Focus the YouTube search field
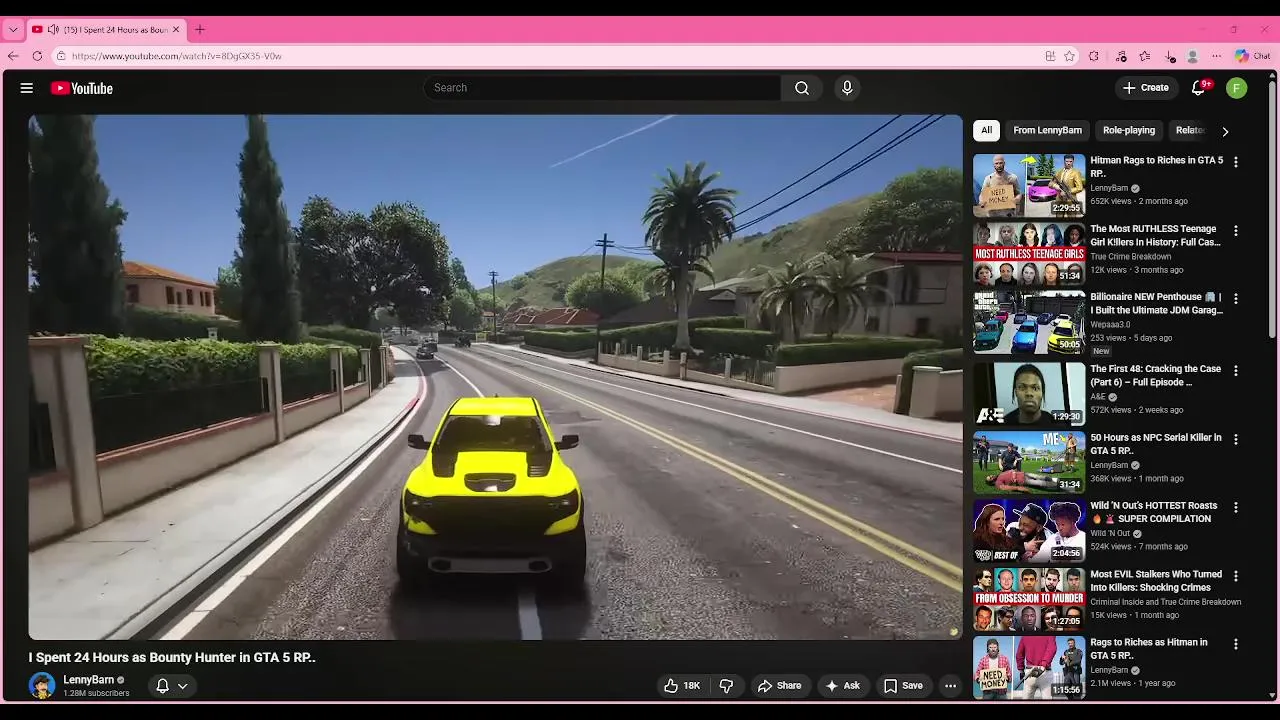Screen dimensions: 1280x720 click(x=602, y=88)
